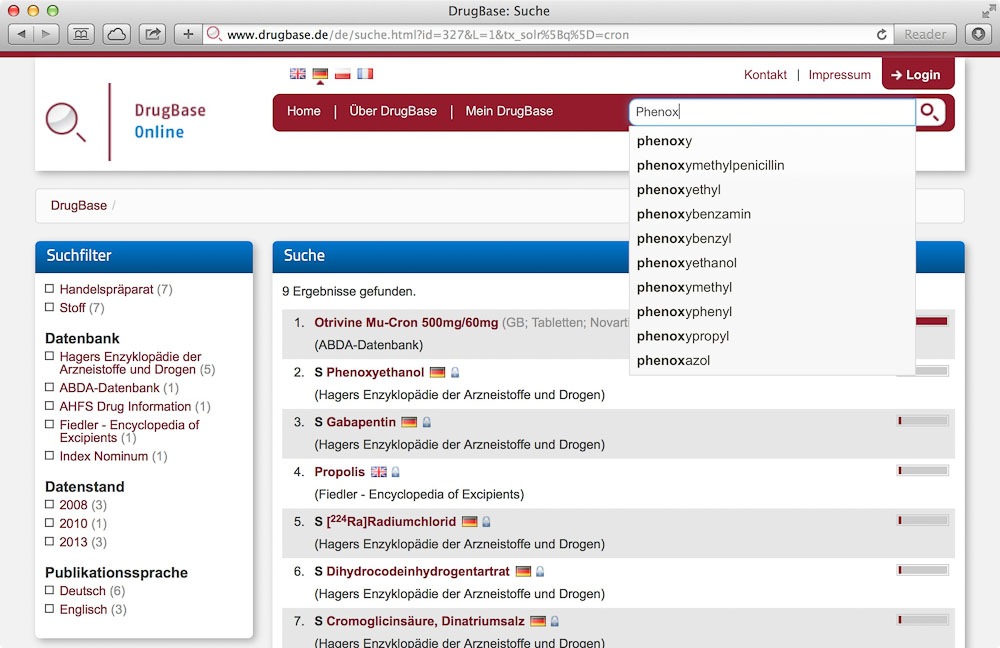Screen dimensions: 1000x648
Task: Check the 2013 Datenstand checkbox
Action: point(50,541)
